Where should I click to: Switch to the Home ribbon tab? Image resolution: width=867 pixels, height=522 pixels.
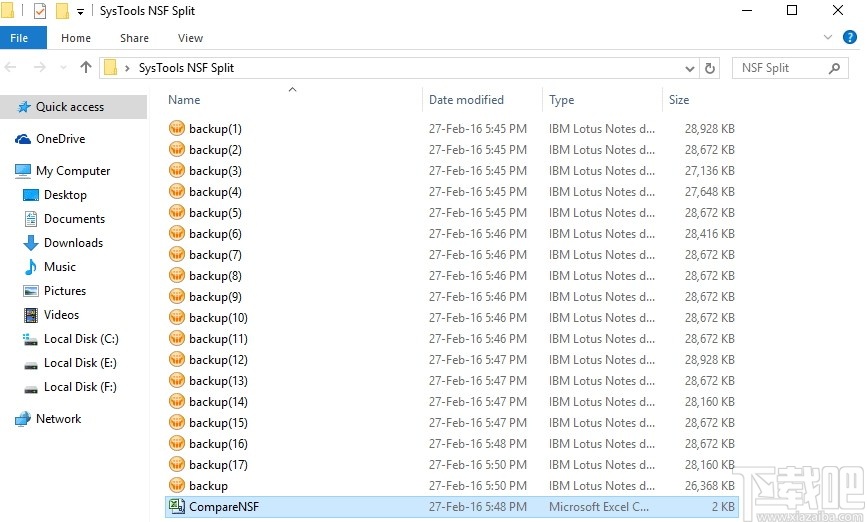pyautogui.click(x=76, y=38)
